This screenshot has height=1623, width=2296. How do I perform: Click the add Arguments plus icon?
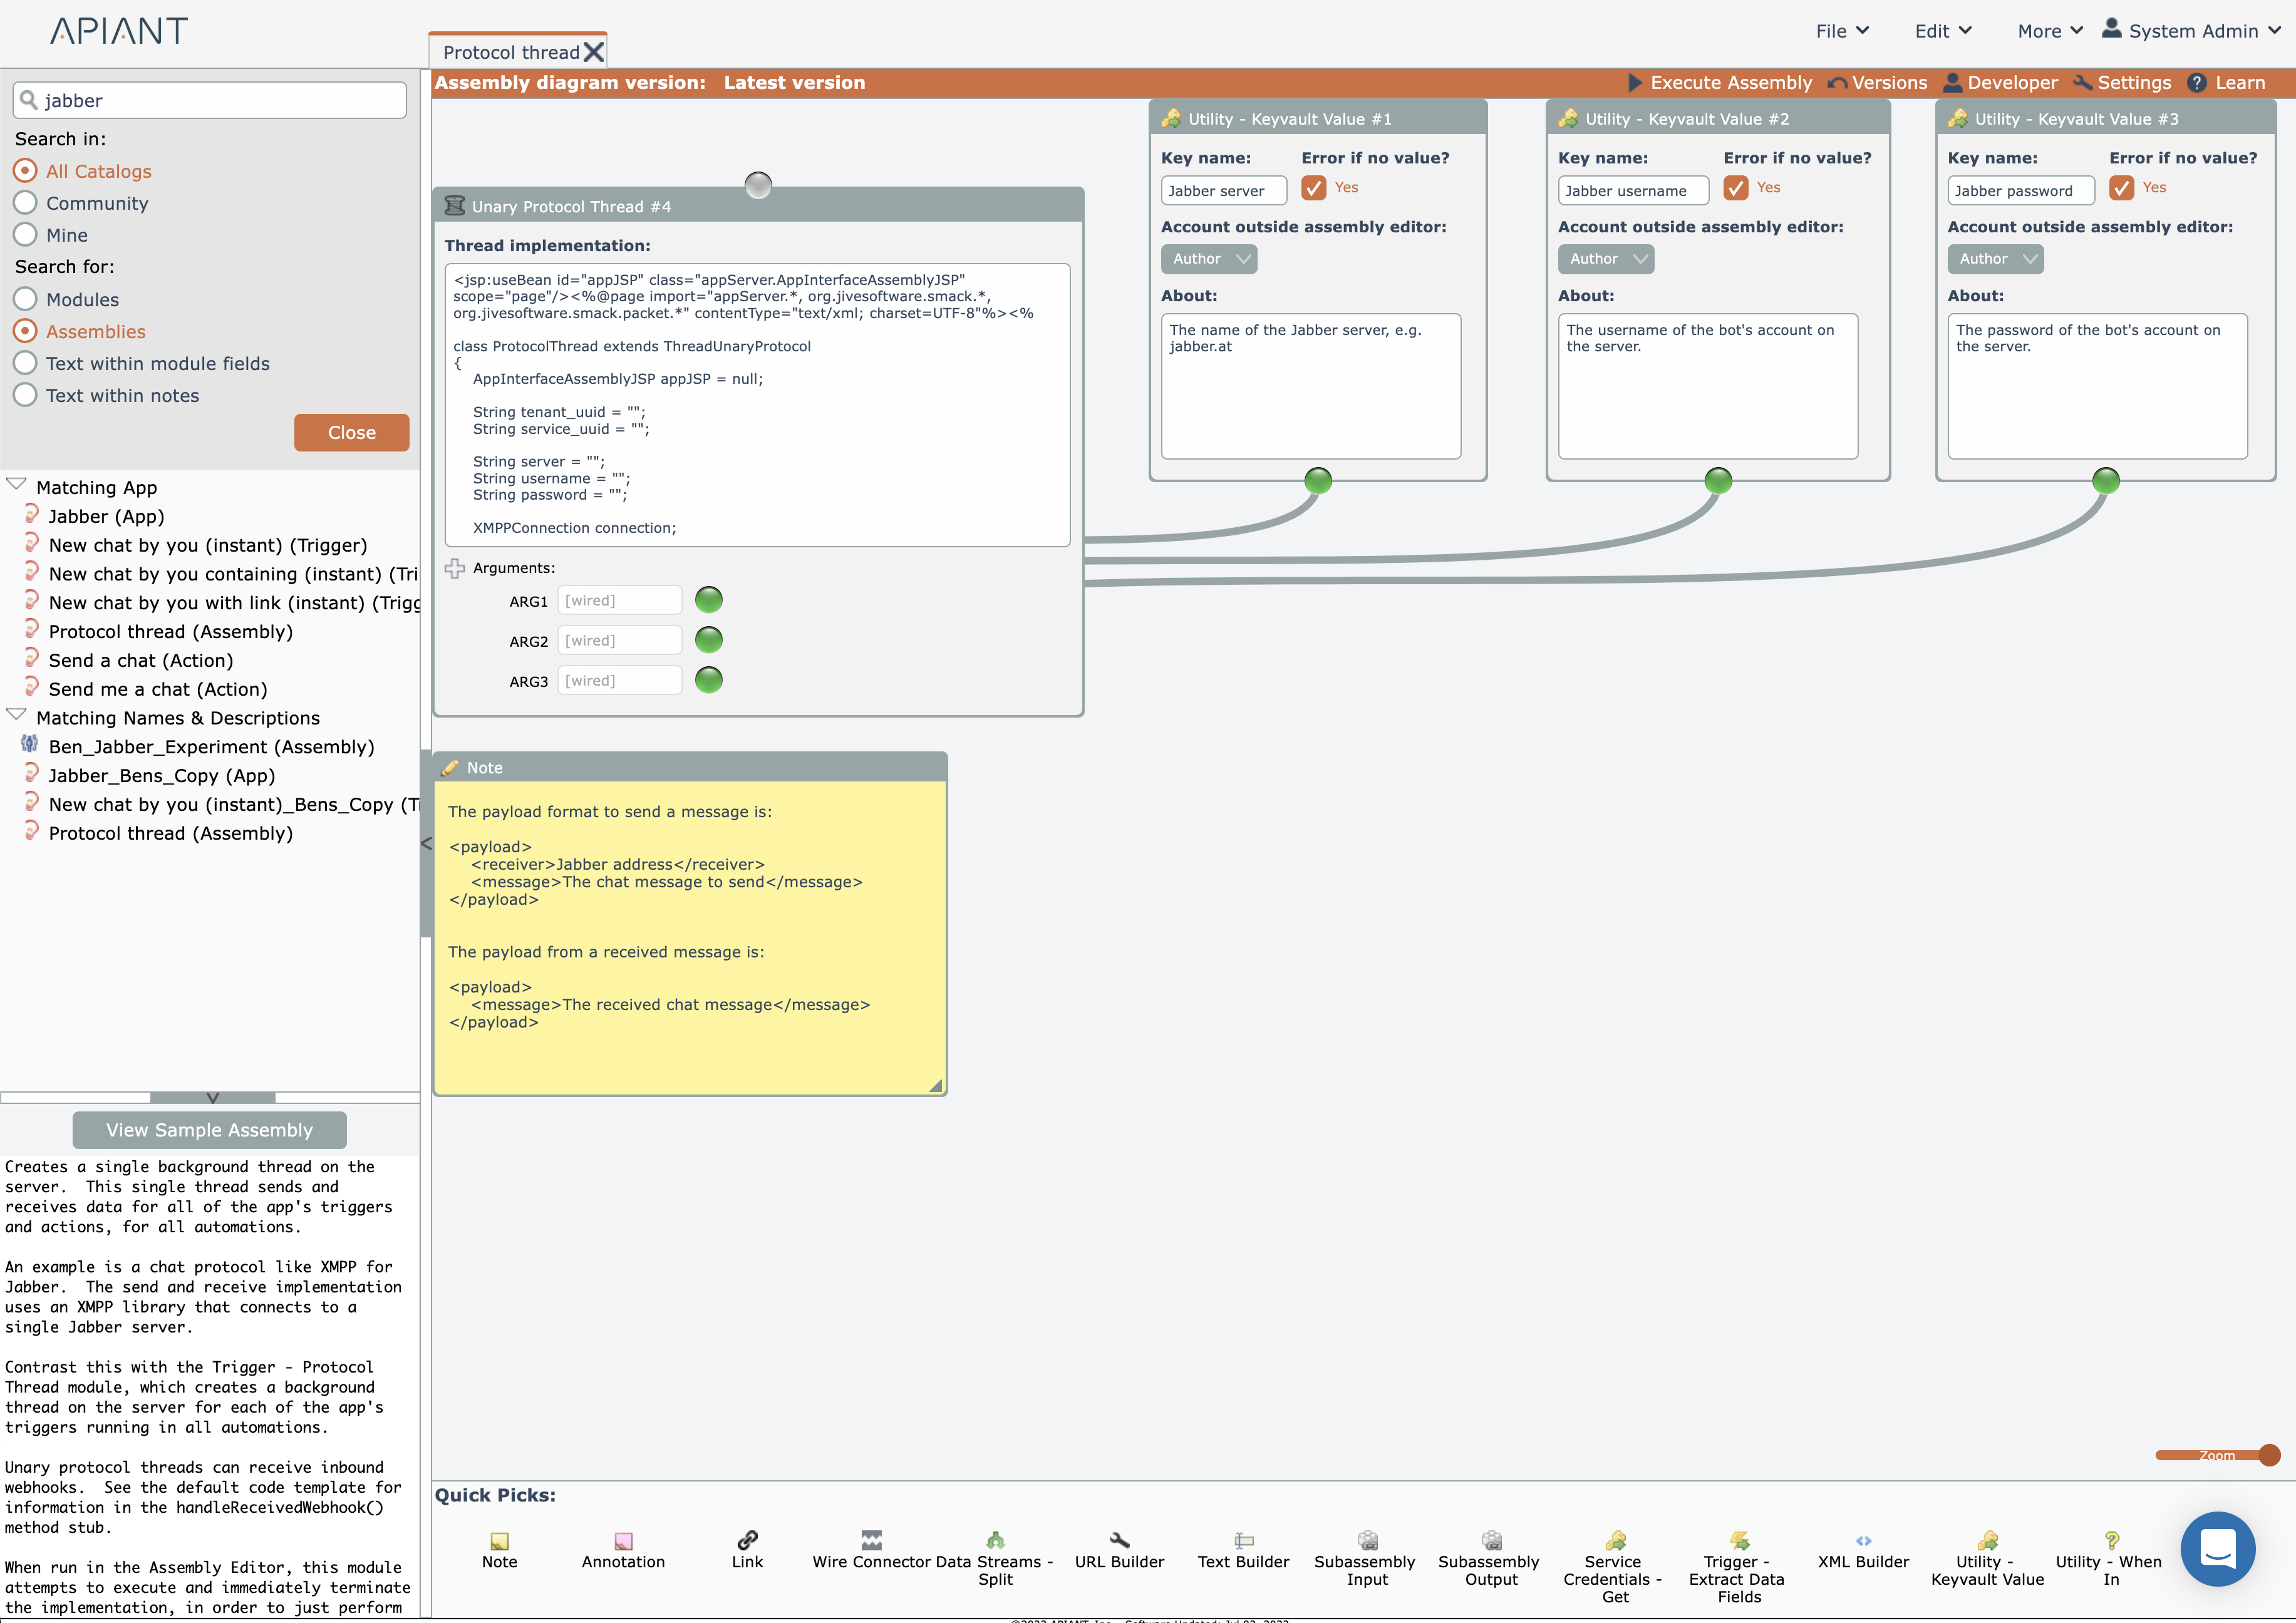[455, 568]
